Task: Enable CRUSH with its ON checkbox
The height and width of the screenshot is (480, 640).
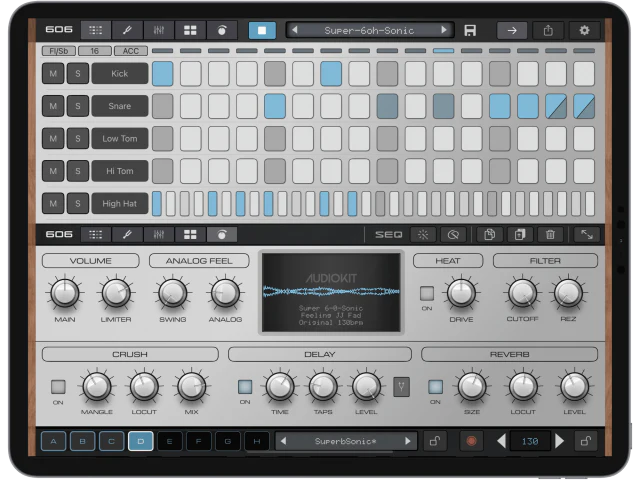Action: tap(58, 387)
